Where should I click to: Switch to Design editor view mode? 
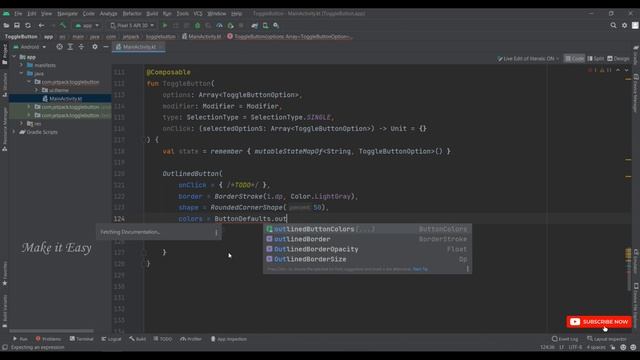[618, 59]
